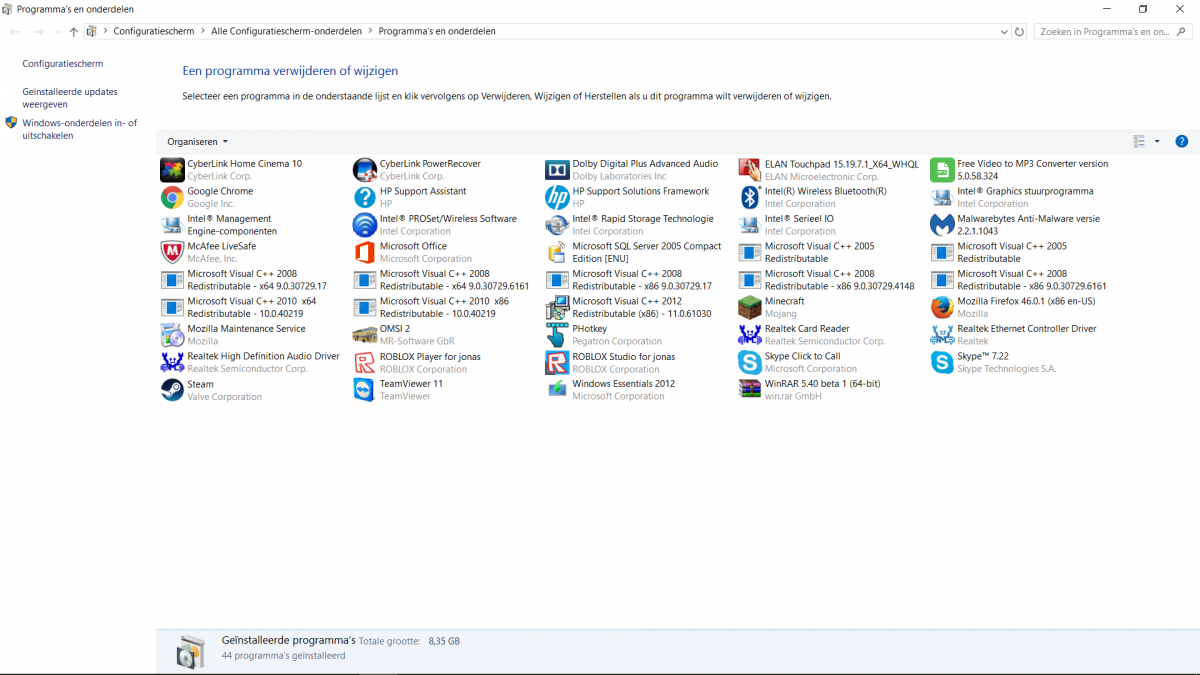Click the Configuratiescherm breadcrumb in address bar
Viewport: 1200px width, 675px height.
pos(154,31)
